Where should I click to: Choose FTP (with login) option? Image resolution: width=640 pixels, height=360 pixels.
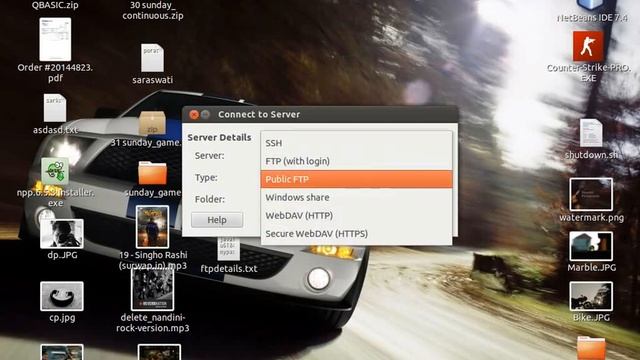(x=356, y=161)
